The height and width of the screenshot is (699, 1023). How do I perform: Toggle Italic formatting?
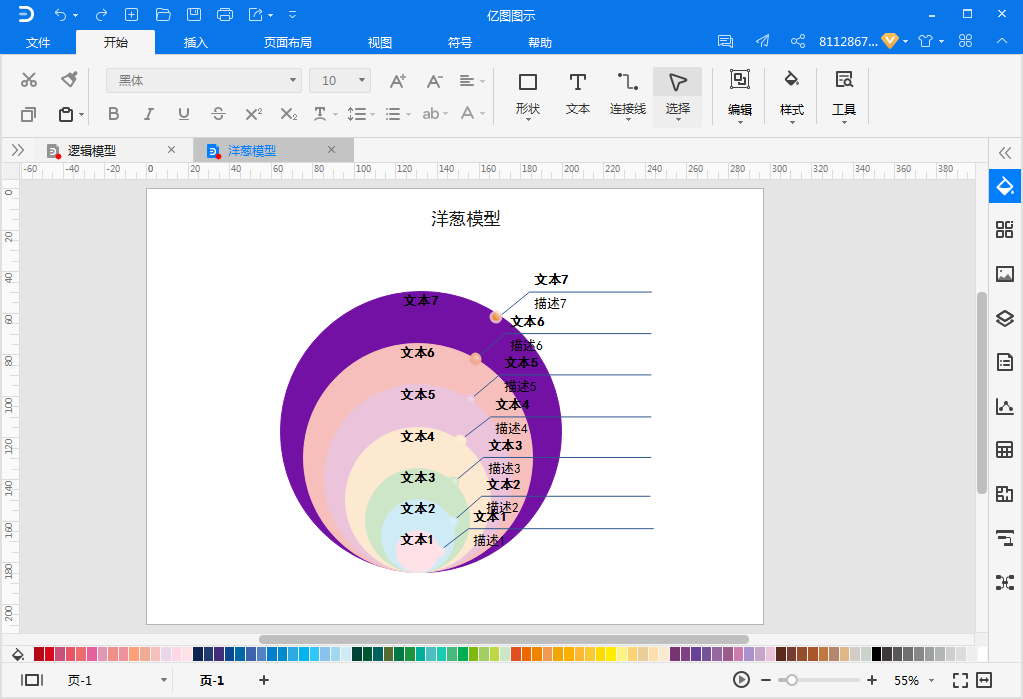point(149,114)
